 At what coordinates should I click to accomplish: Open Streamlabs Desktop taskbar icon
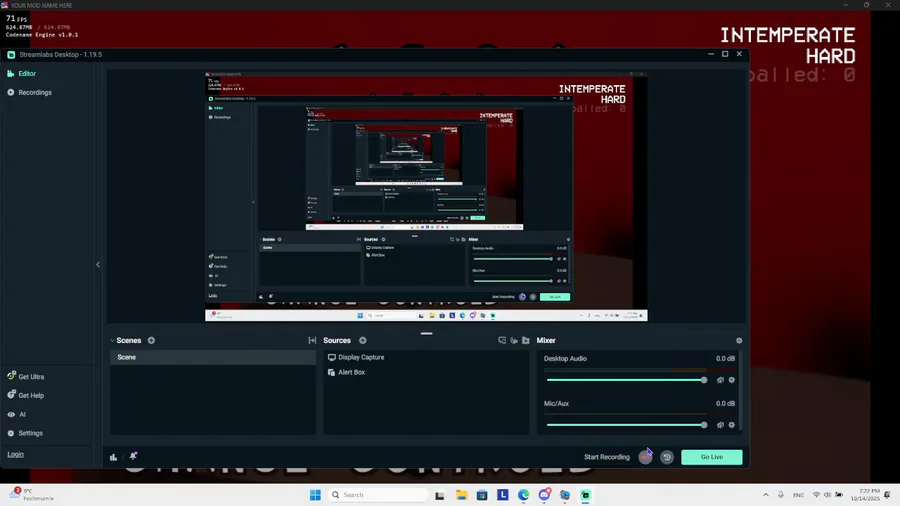pyautogui.click(x=585, y=495)
